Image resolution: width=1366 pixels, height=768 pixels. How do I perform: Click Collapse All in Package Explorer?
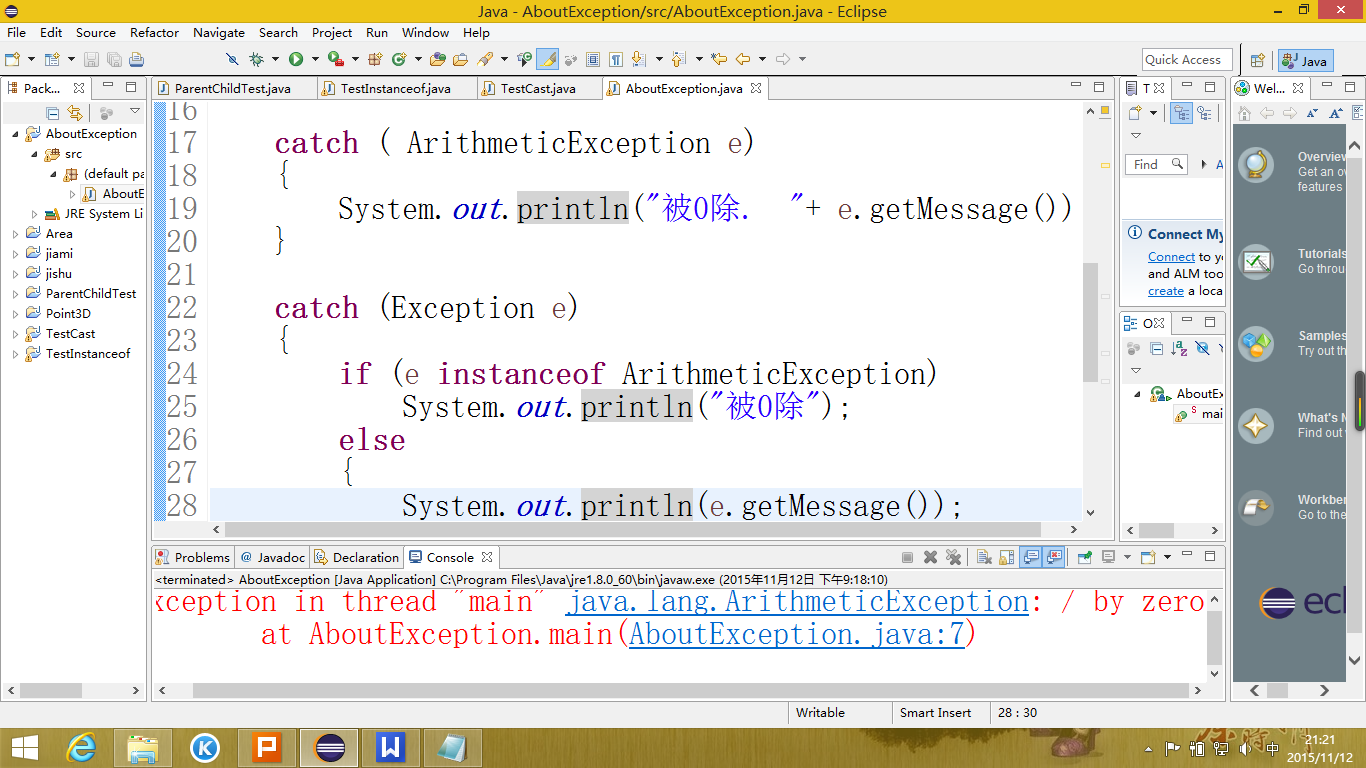pyautogui.click(x=53, y=113)
